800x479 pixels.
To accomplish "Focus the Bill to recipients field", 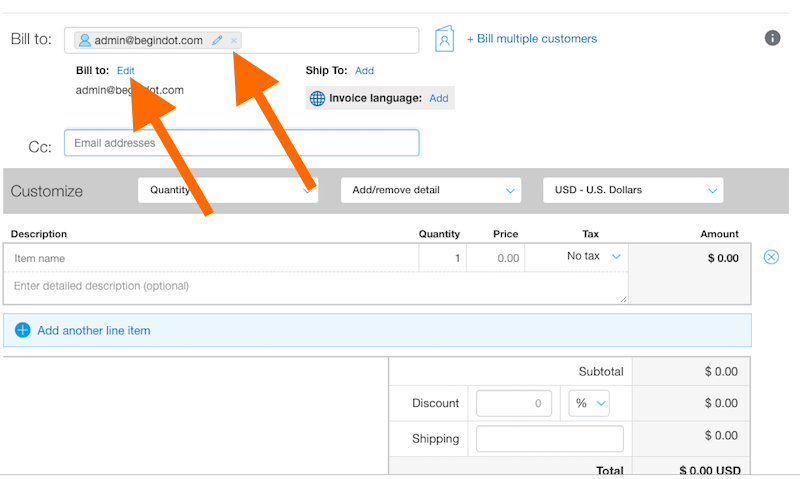I will pyautogui.click(x=241, y=40).
